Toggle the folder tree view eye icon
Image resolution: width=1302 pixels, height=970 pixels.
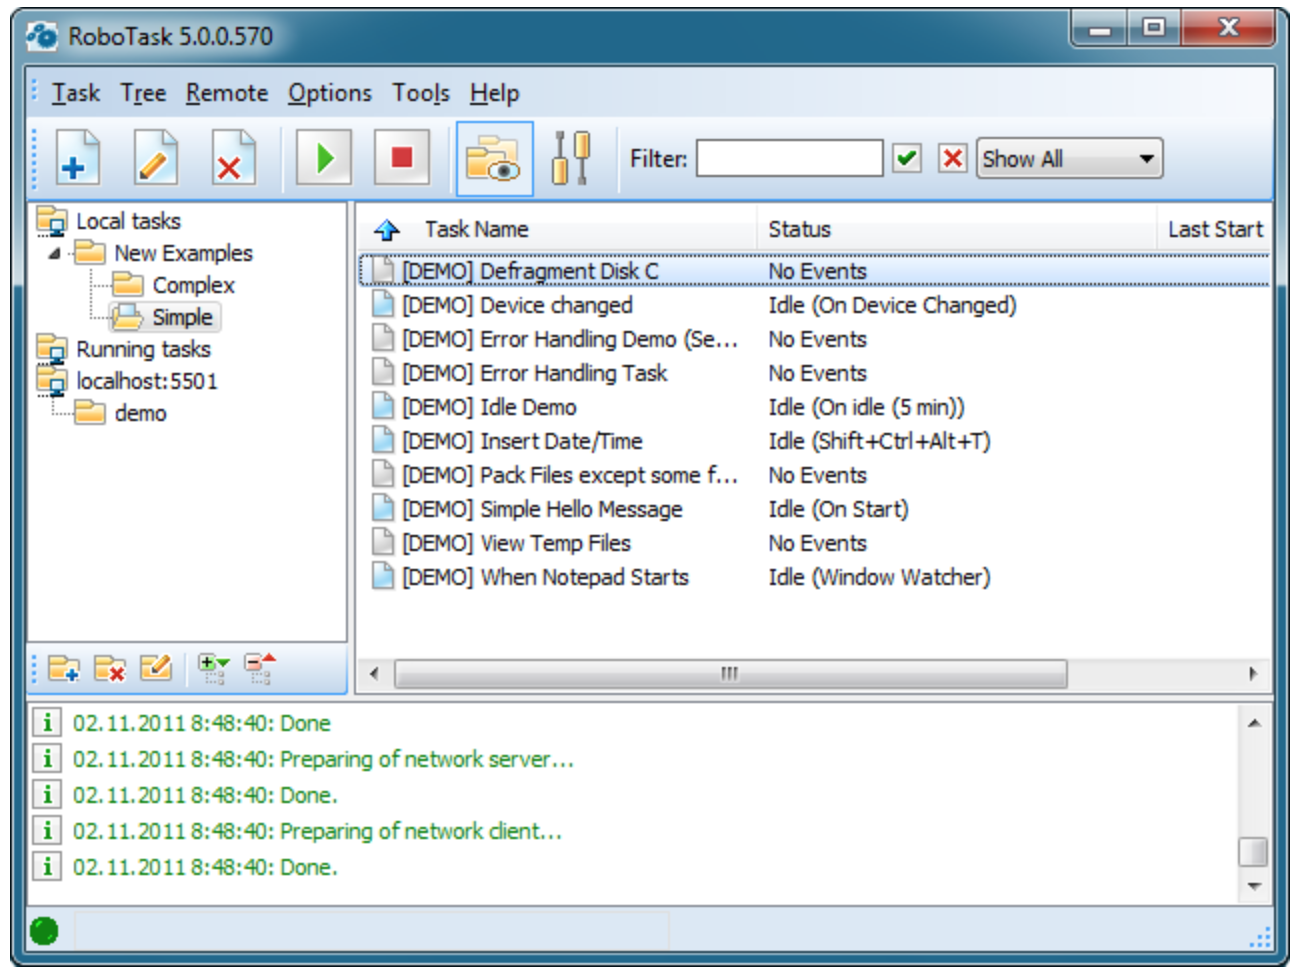[494, 158]
